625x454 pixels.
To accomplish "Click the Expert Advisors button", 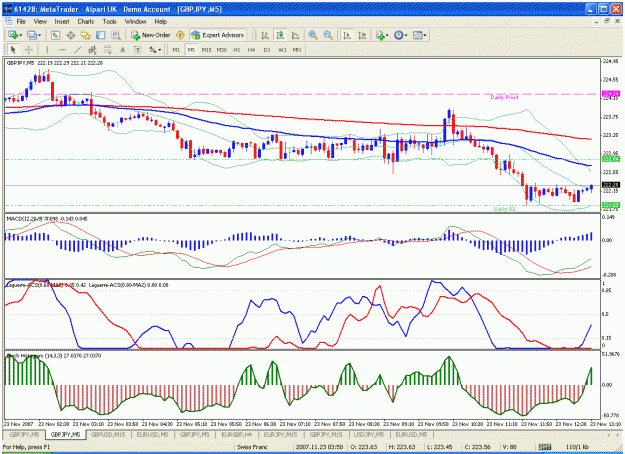I will [x=218, y=35].
